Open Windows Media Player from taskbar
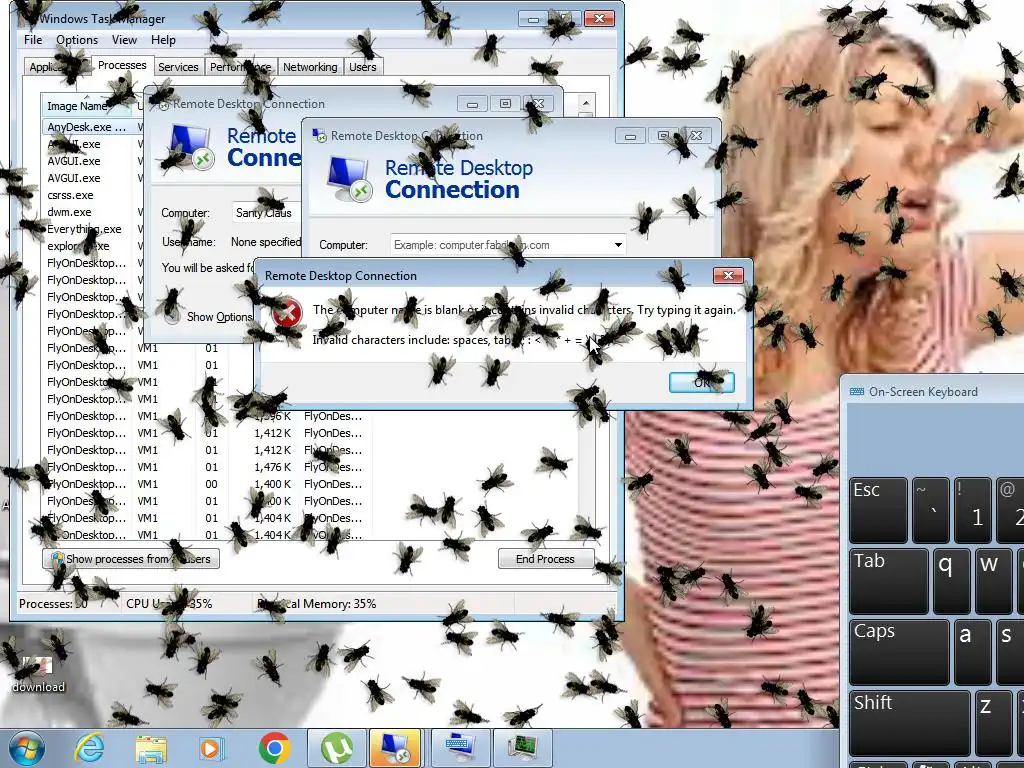1024x768 pixels. (212, 749)
